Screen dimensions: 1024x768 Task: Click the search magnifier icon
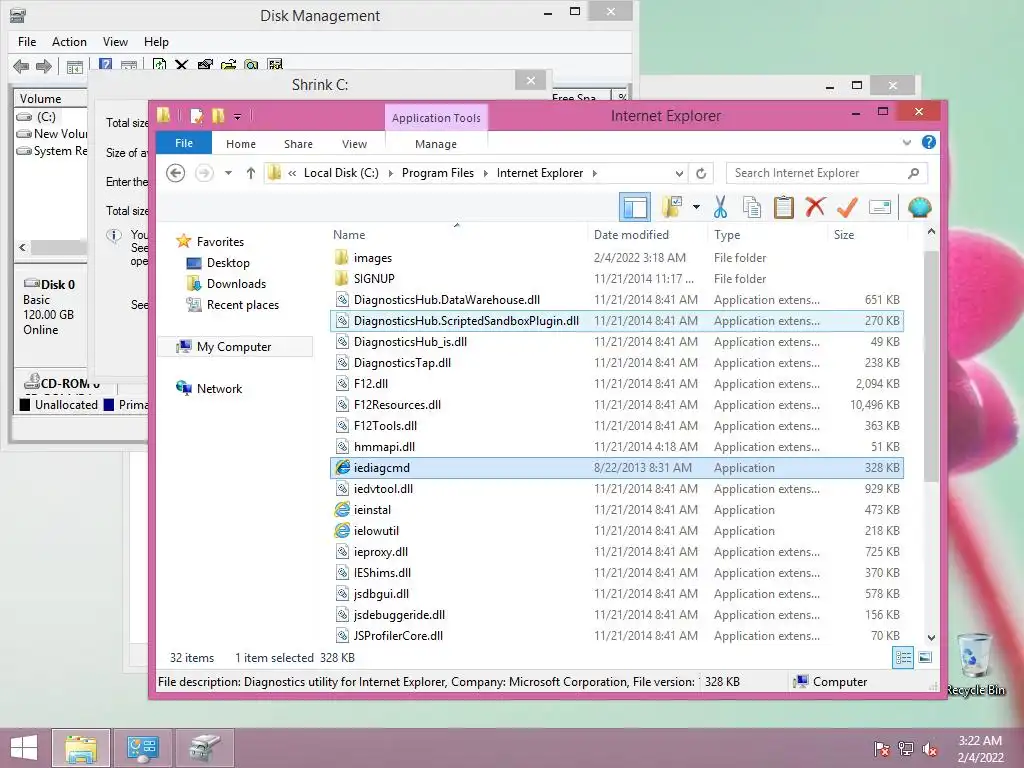click(x=914, y=173)
